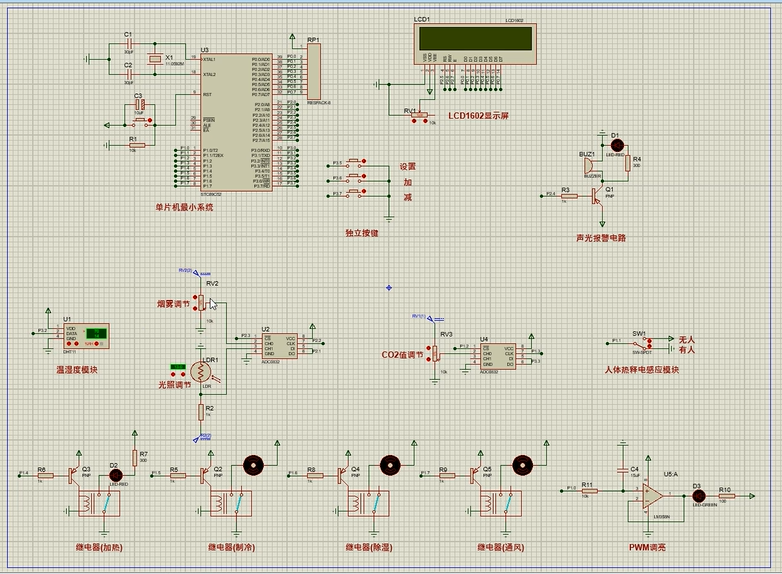Viewport: 782px width, 574px height.
Task: Click the LCD1602 display component
Action: tap(476, 40)
